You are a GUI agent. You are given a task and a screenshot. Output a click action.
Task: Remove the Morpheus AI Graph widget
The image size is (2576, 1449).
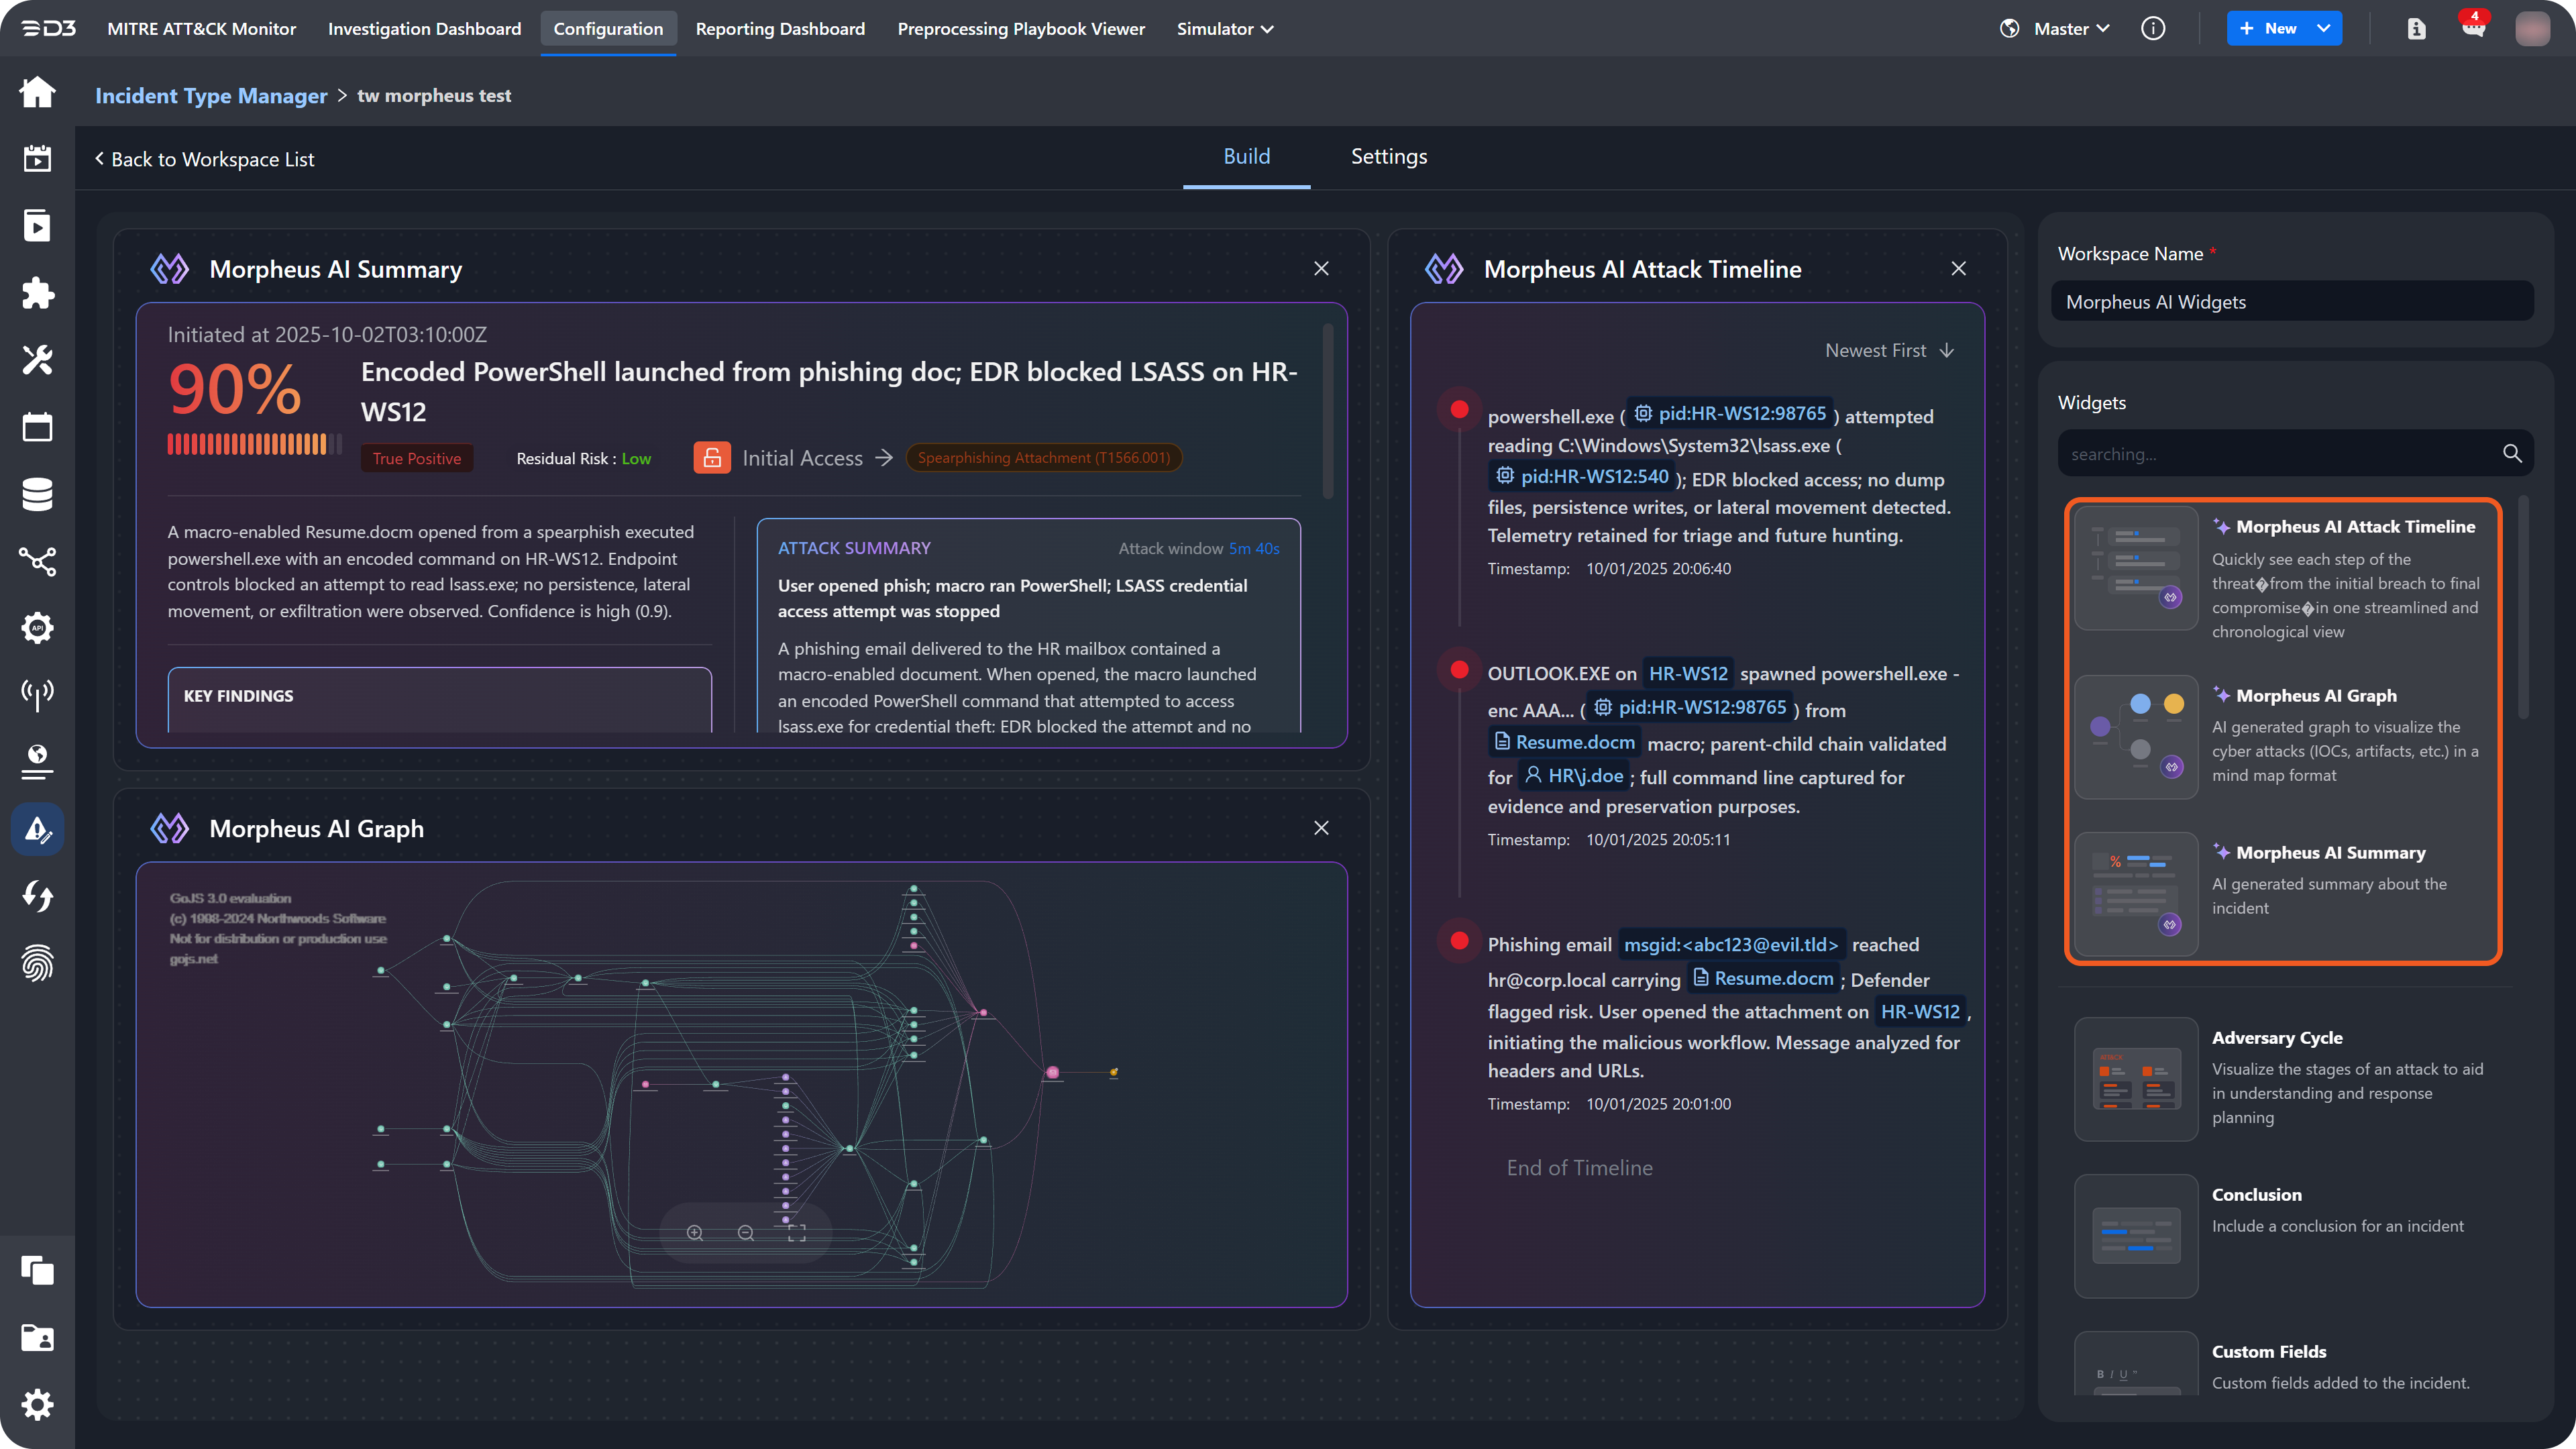1321,828
